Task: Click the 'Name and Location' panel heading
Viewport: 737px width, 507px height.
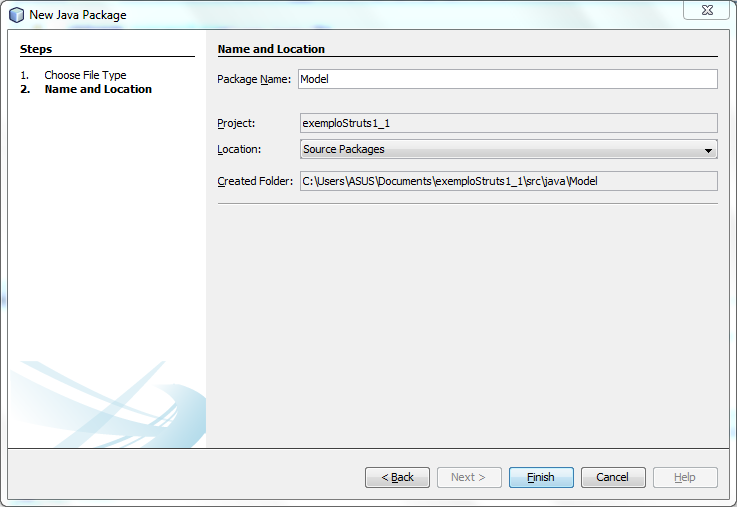Action: coord(271,49)
